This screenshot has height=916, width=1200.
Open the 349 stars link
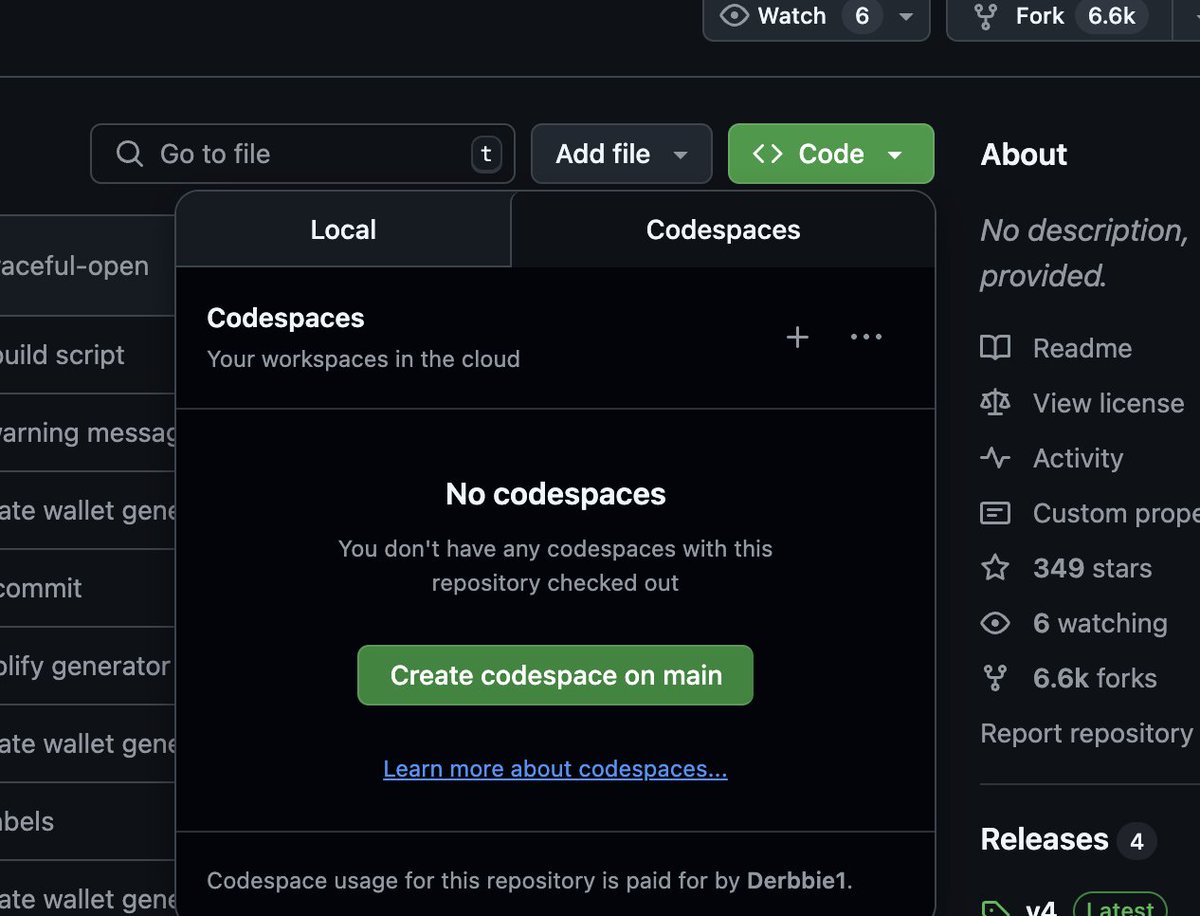tap(1092, 568)
